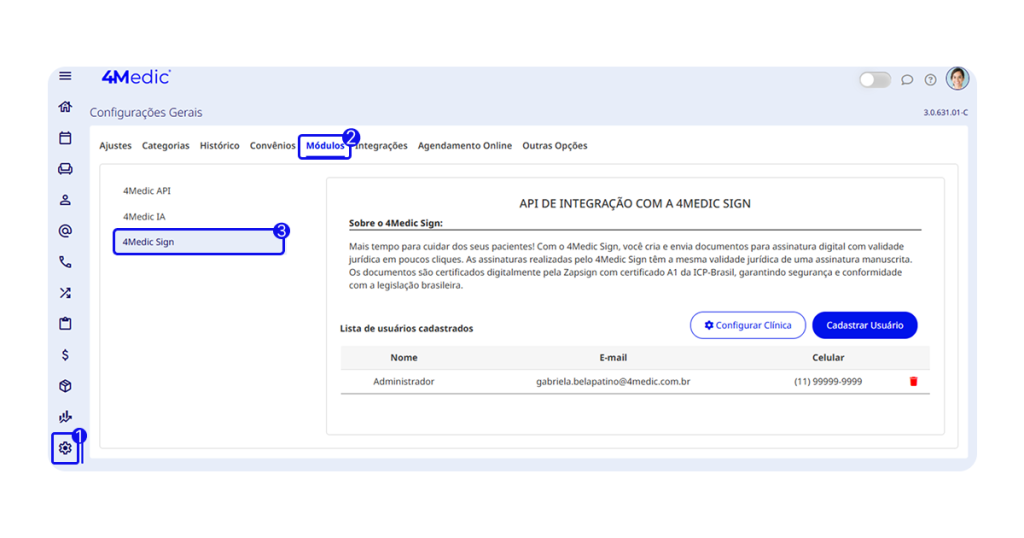Image resolution: width=1024 pixels, height=538 pixels.
Task: Click the Configurar Clínica button
Action: pos(748,325)
